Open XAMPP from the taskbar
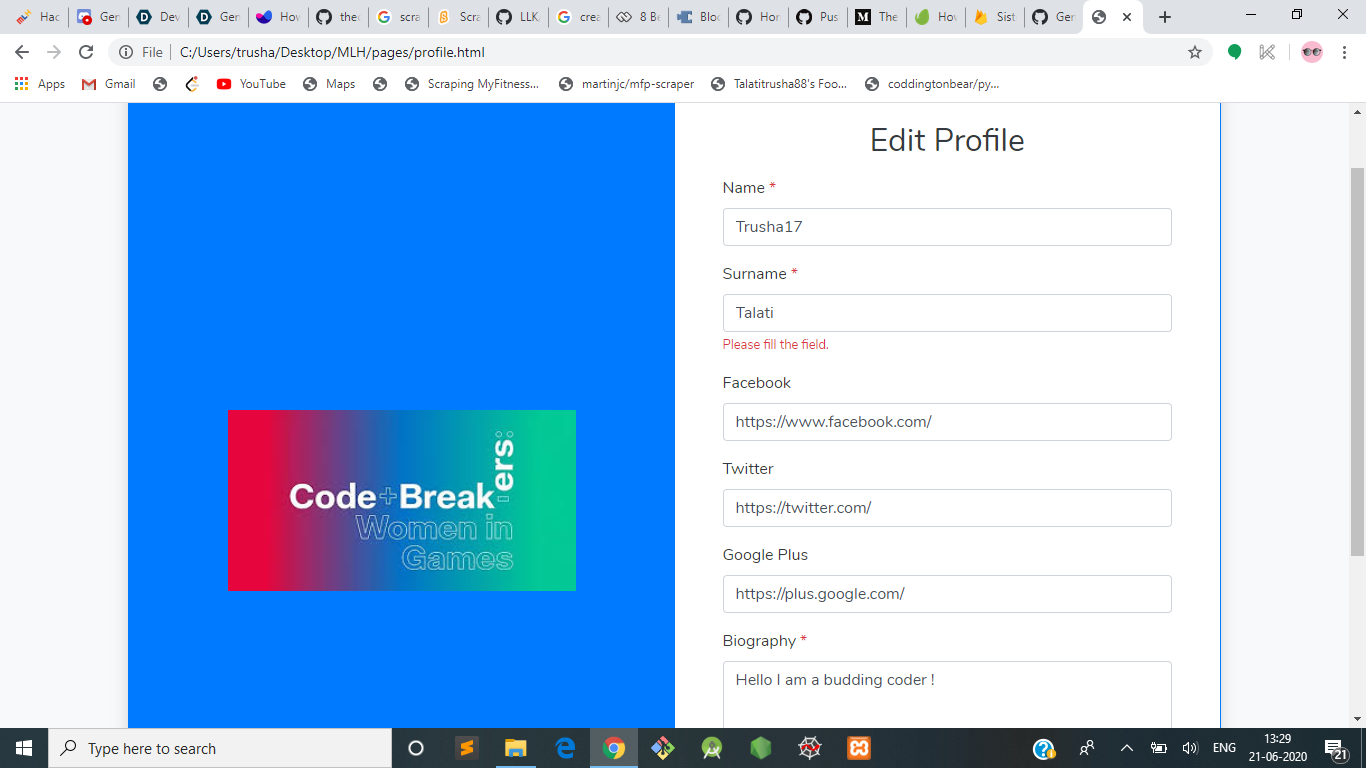This screenshot has width=1366, height=768. (x=859, y=748)
